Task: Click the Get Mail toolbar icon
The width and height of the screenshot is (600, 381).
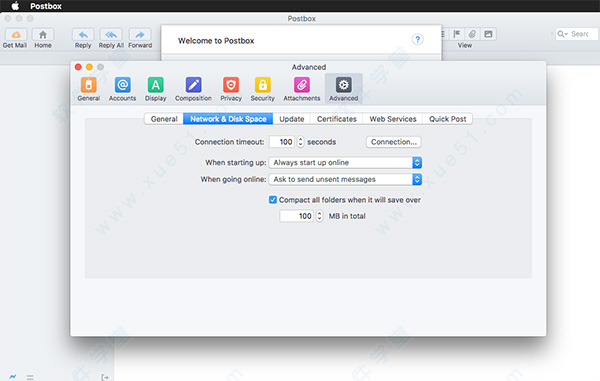Action: click(16, 35)
